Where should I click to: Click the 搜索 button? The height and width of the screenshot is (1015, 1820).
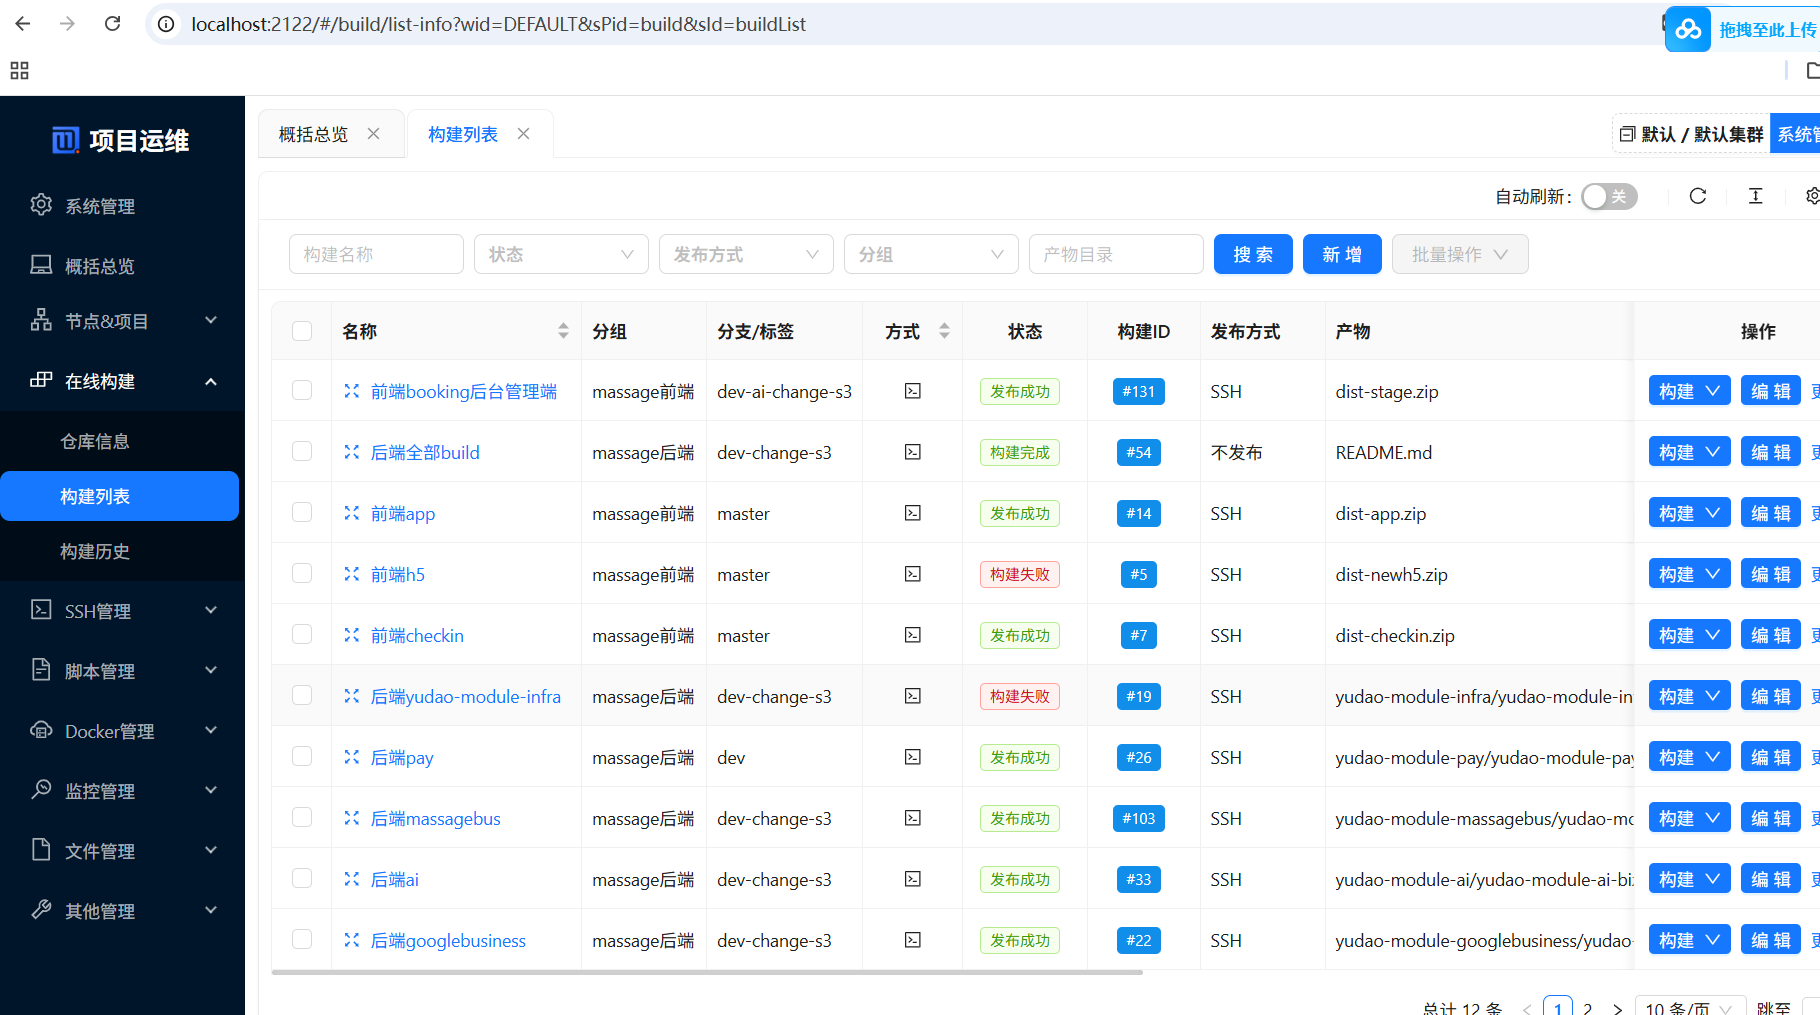(x=1253, y=254)
